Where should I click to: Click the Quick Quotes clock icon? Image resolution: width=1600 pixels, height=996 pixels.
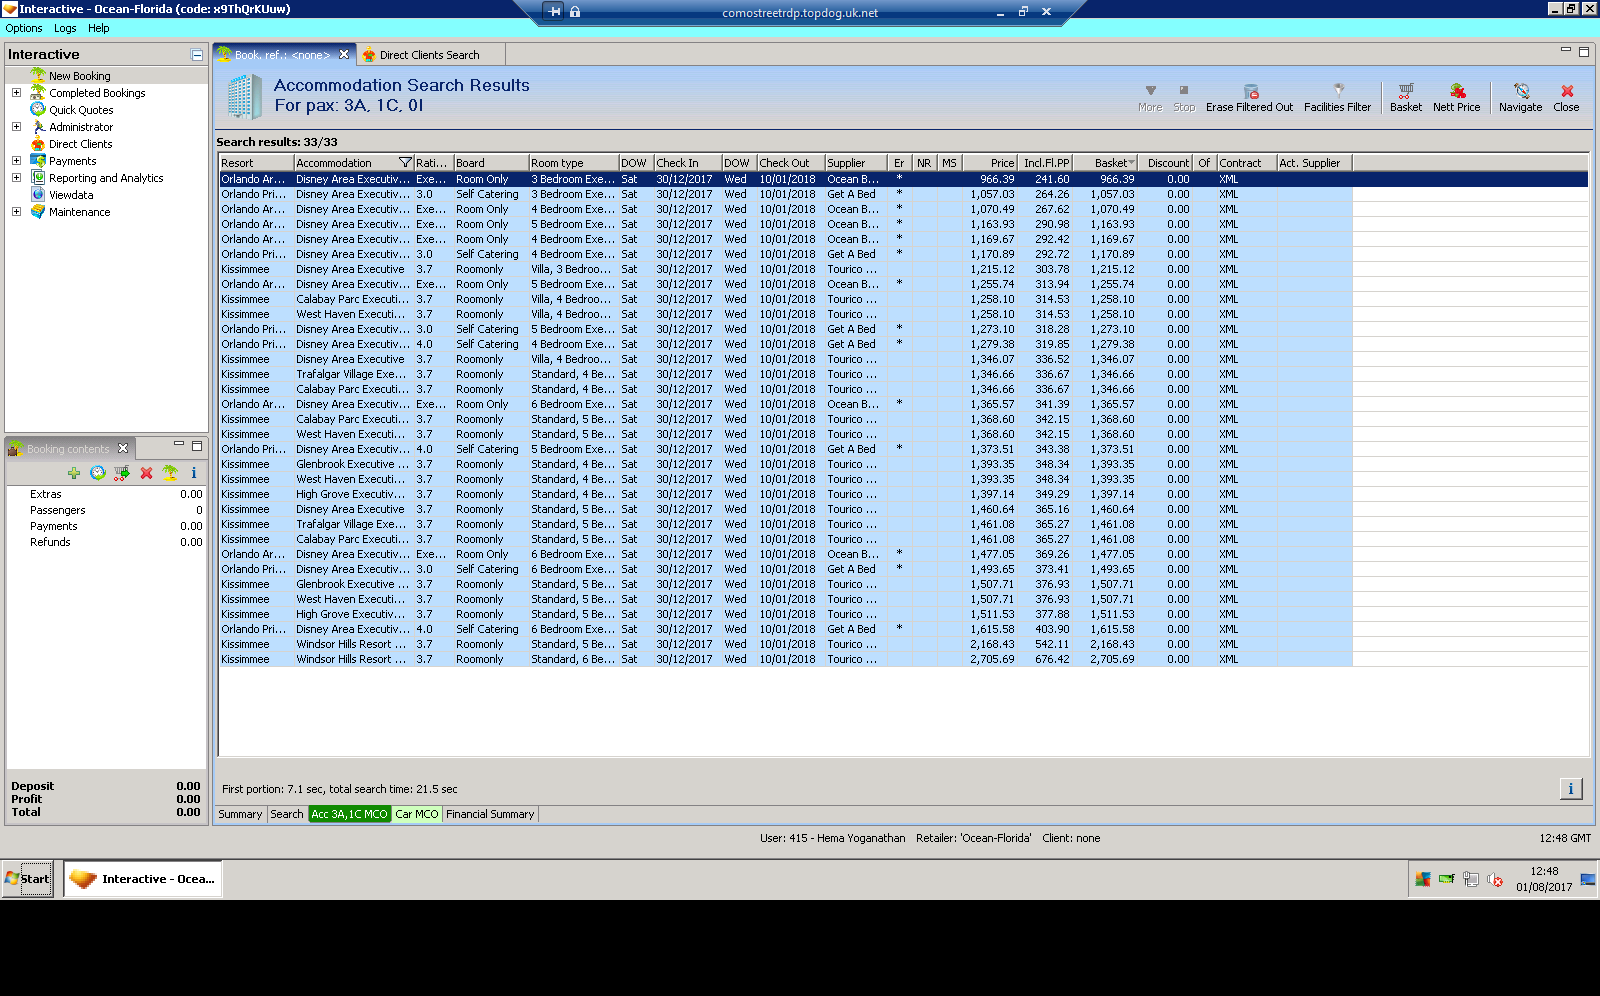(x=38, y=109)
